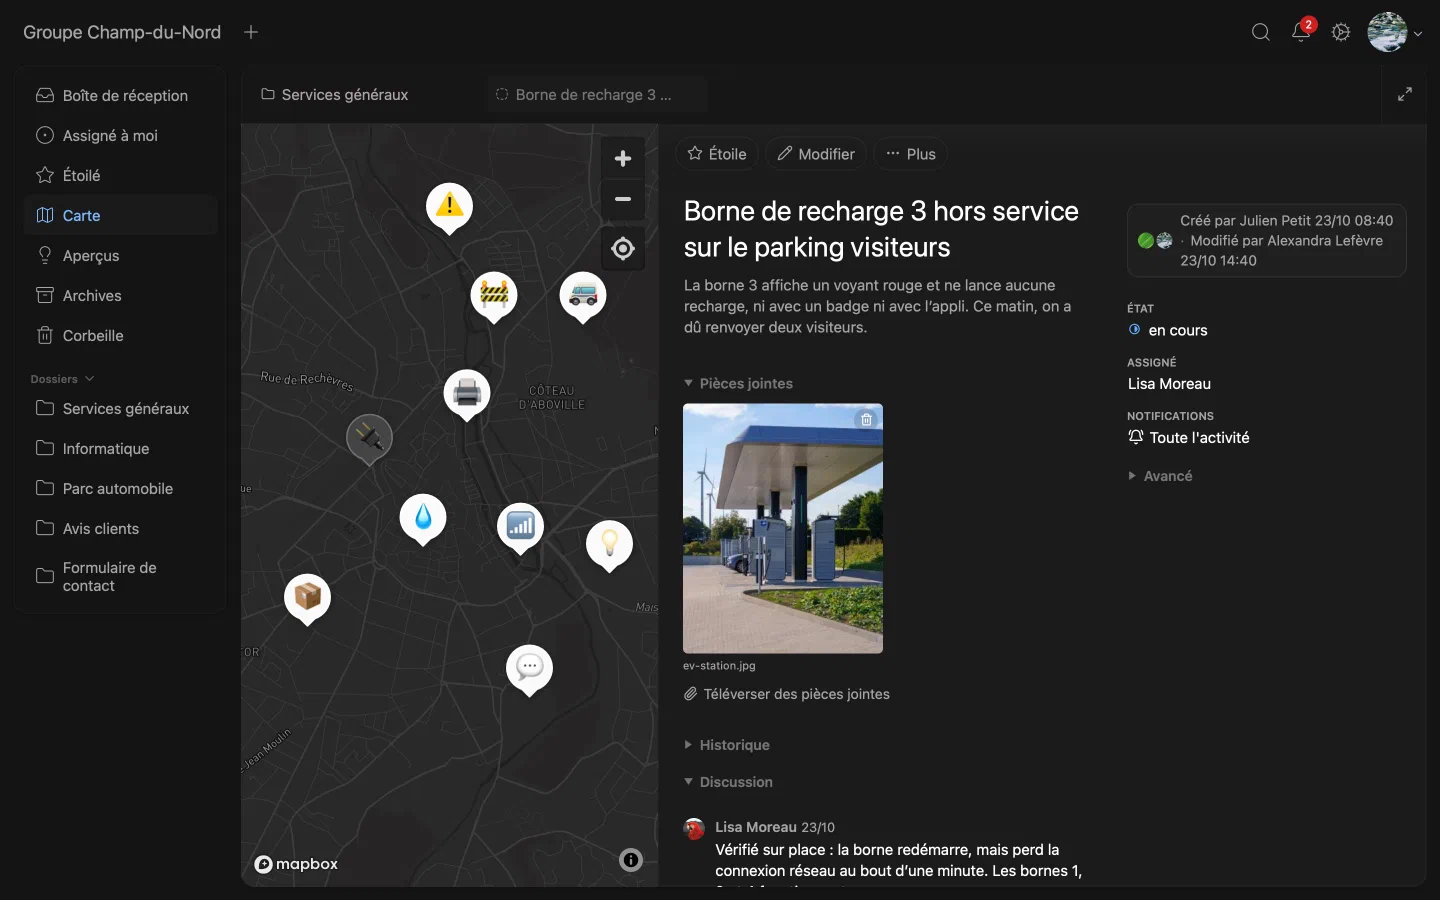
Task: Change notifications from Toute l'activité
Action: click(1189, 437)
